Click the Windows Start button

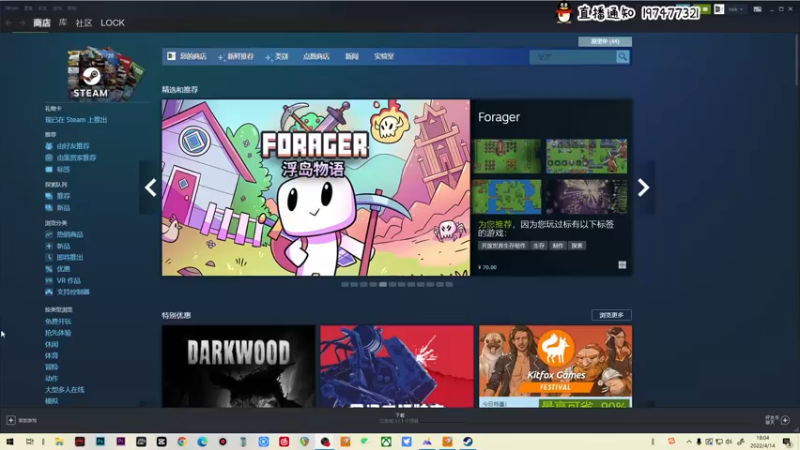10,441
